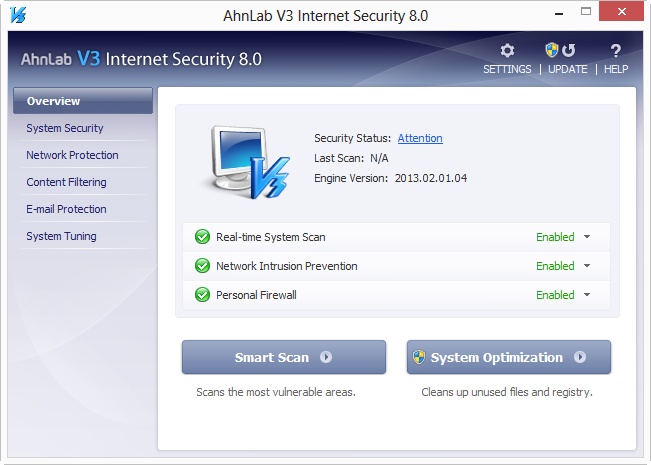The height and width of the screenshot is (465, 651).
Task: Toggle the Network Intrusion Prevention Enabled status
Action: [555, 266]
